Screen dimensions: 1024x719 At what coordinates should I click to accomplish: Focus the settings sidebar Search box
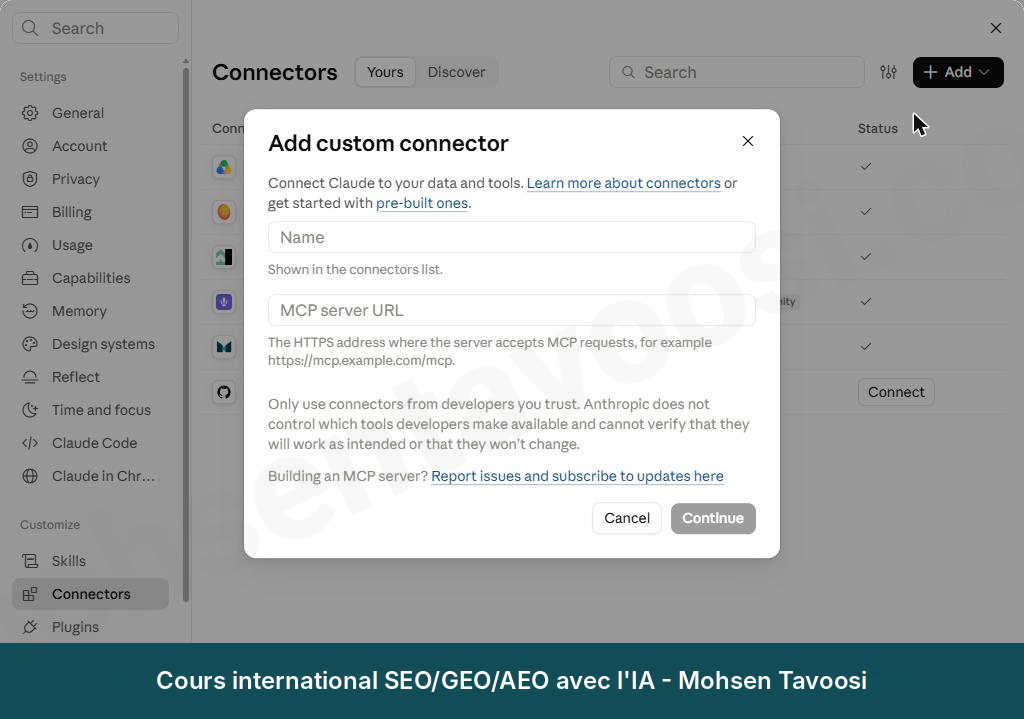(x=95, y=28)
